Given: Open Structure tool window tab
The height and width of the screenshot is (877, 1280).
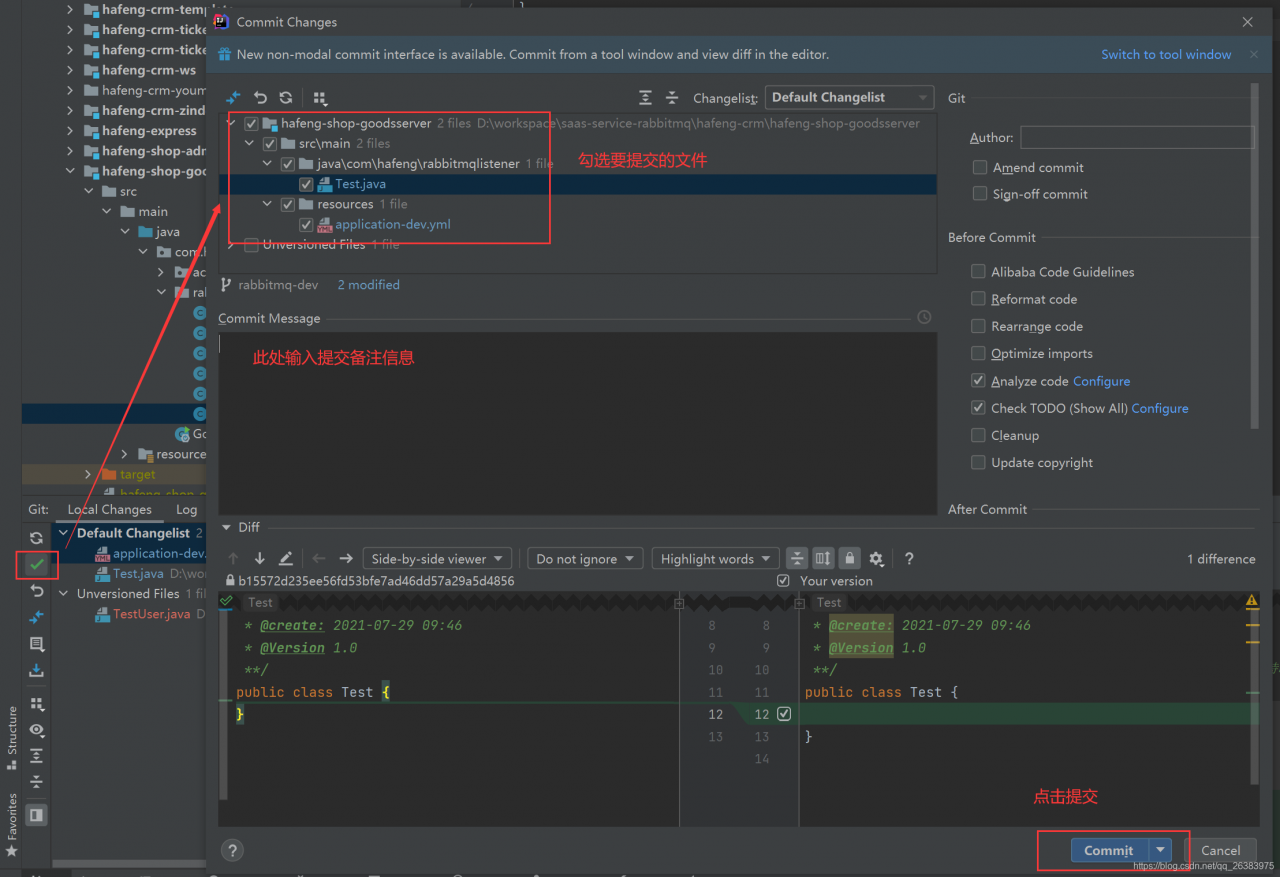Looking at the screenshot, I should click(12, 736).
